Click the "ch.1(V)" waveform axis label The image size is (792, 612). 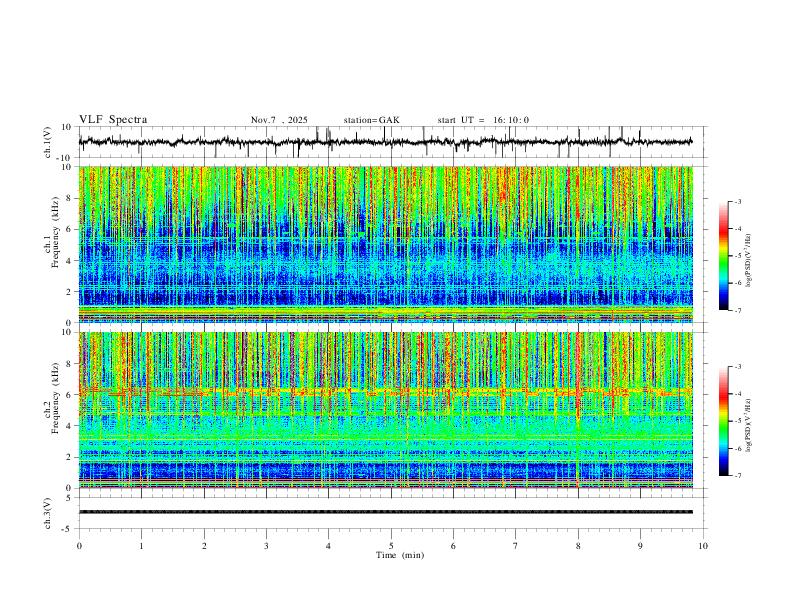click(x=48, y=142)
